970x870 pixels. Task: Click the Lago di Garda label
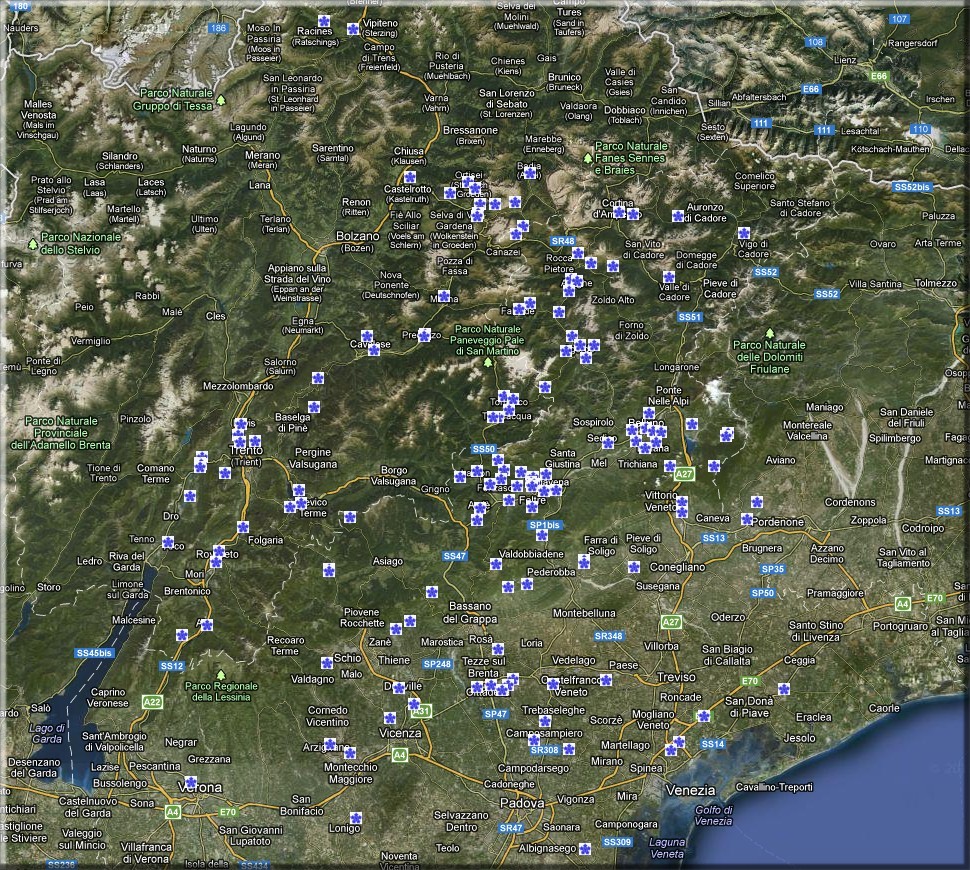[x=46, y=733]
